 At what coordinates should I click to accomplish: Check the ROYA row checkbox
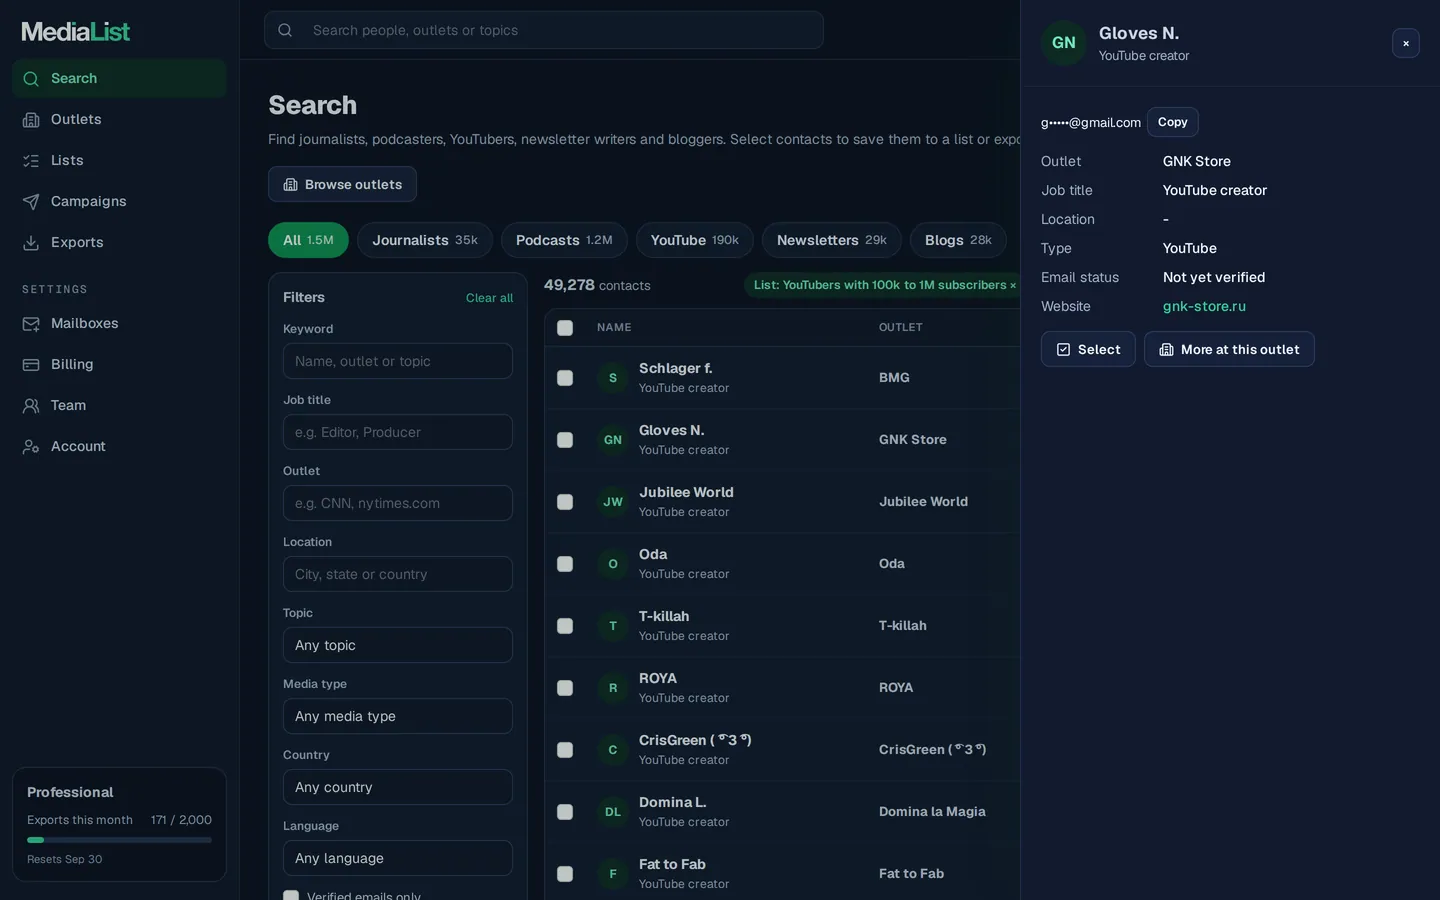coord(565,688)
